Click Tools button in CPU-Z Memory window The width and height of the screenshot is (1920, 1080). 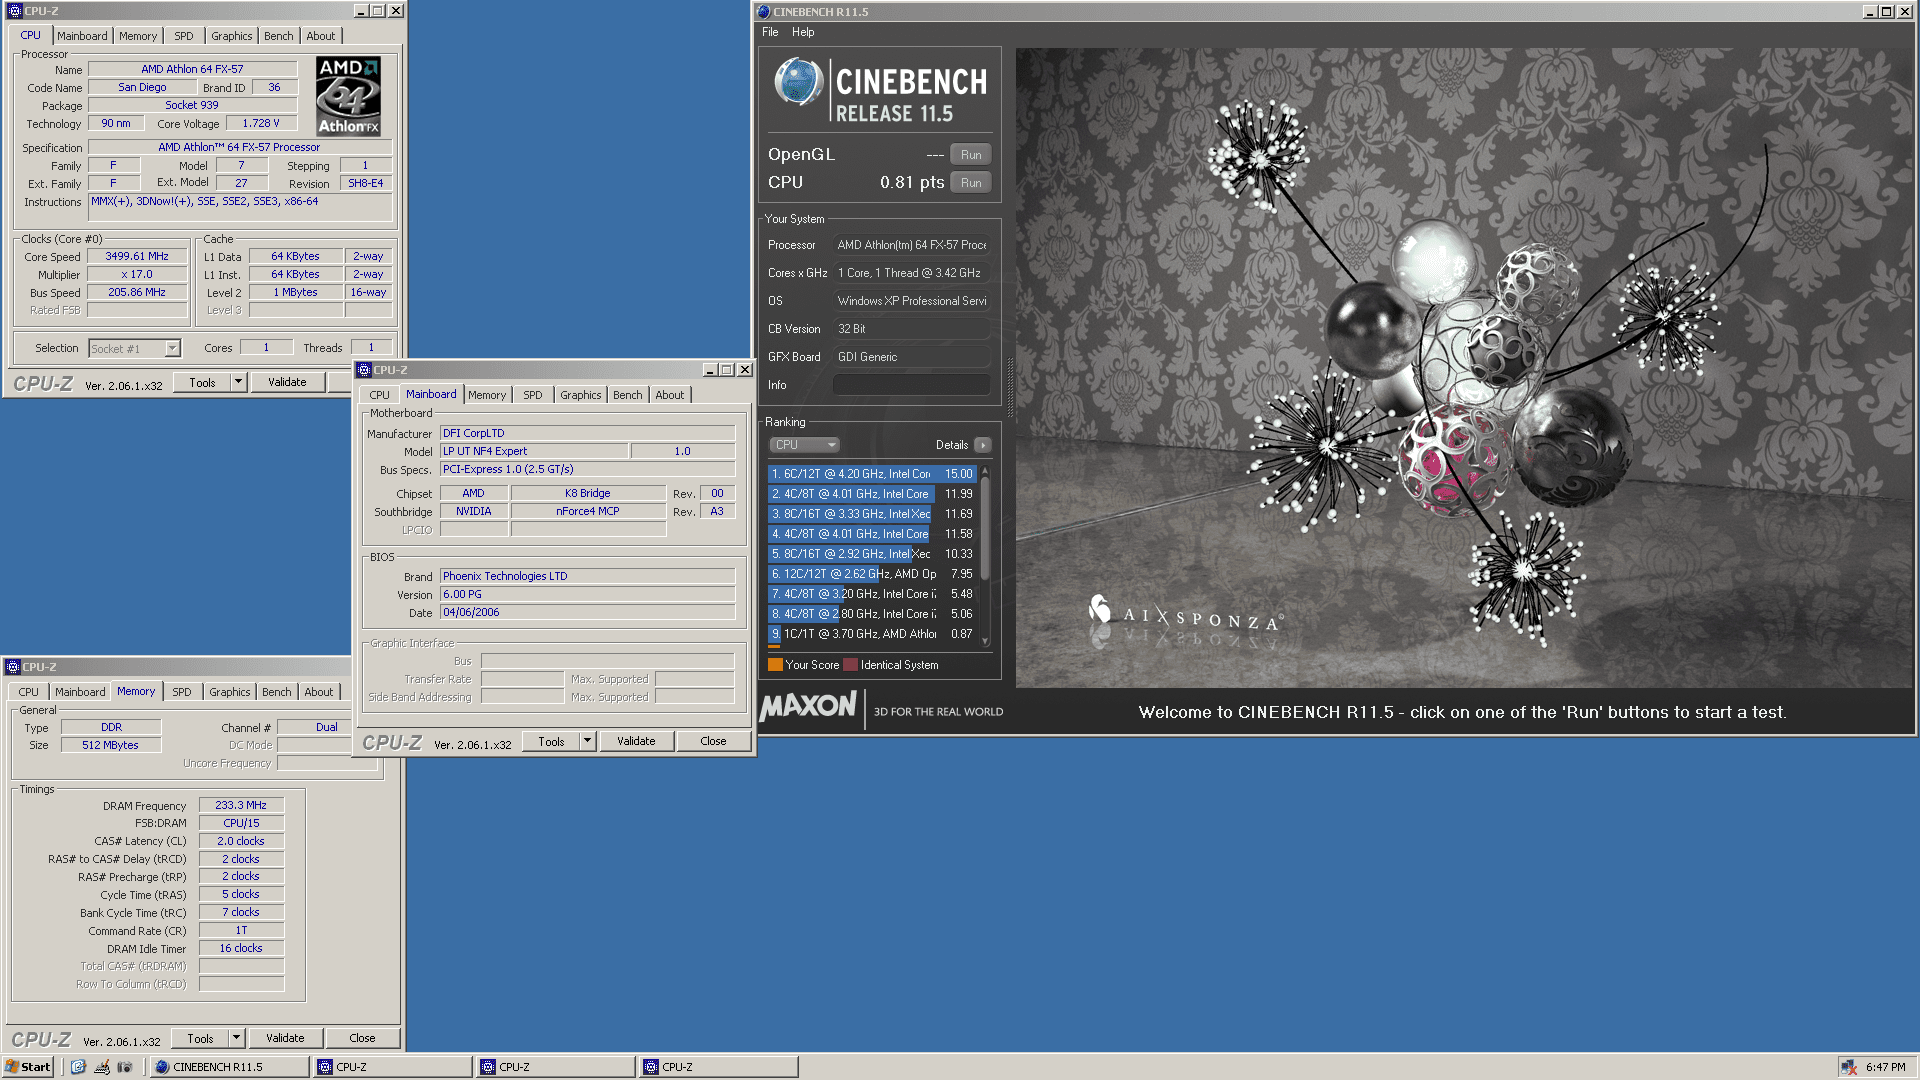coord(200,1038)
